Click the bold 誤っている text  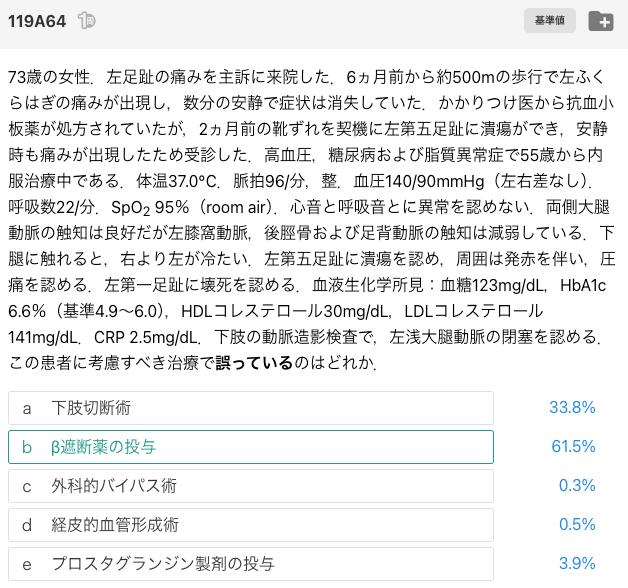pyautogui.click(x=254, y=363)
